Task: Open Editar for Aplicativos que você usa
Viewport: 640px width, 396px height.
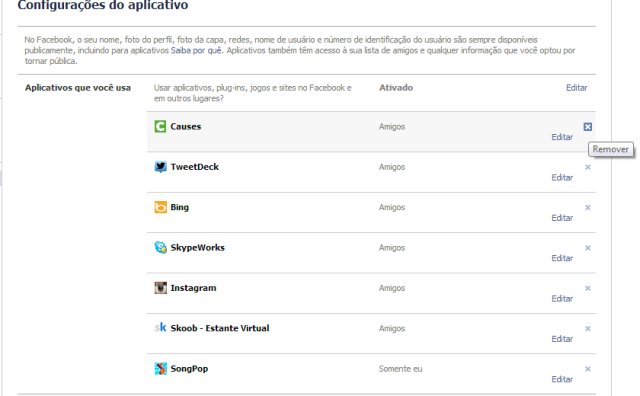Action: pyautogui.click(x=576, y=88)
